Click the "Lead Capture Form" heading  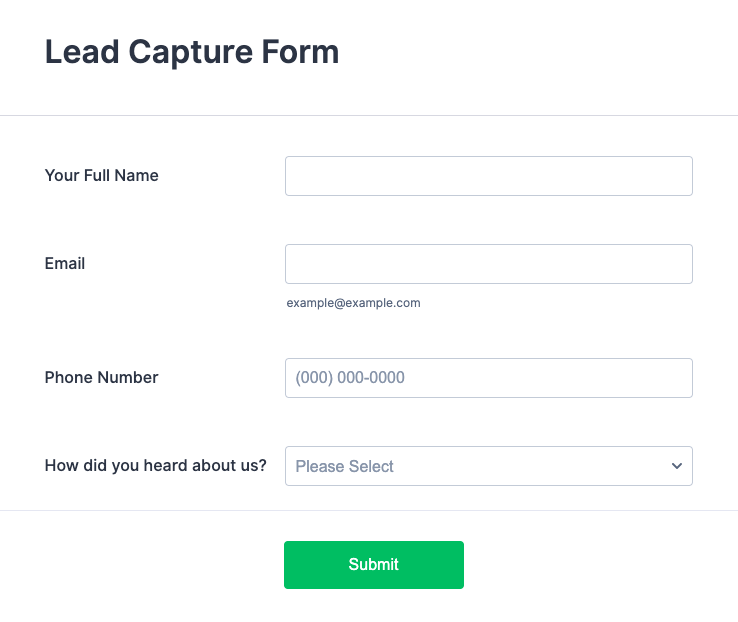point(192,52)
